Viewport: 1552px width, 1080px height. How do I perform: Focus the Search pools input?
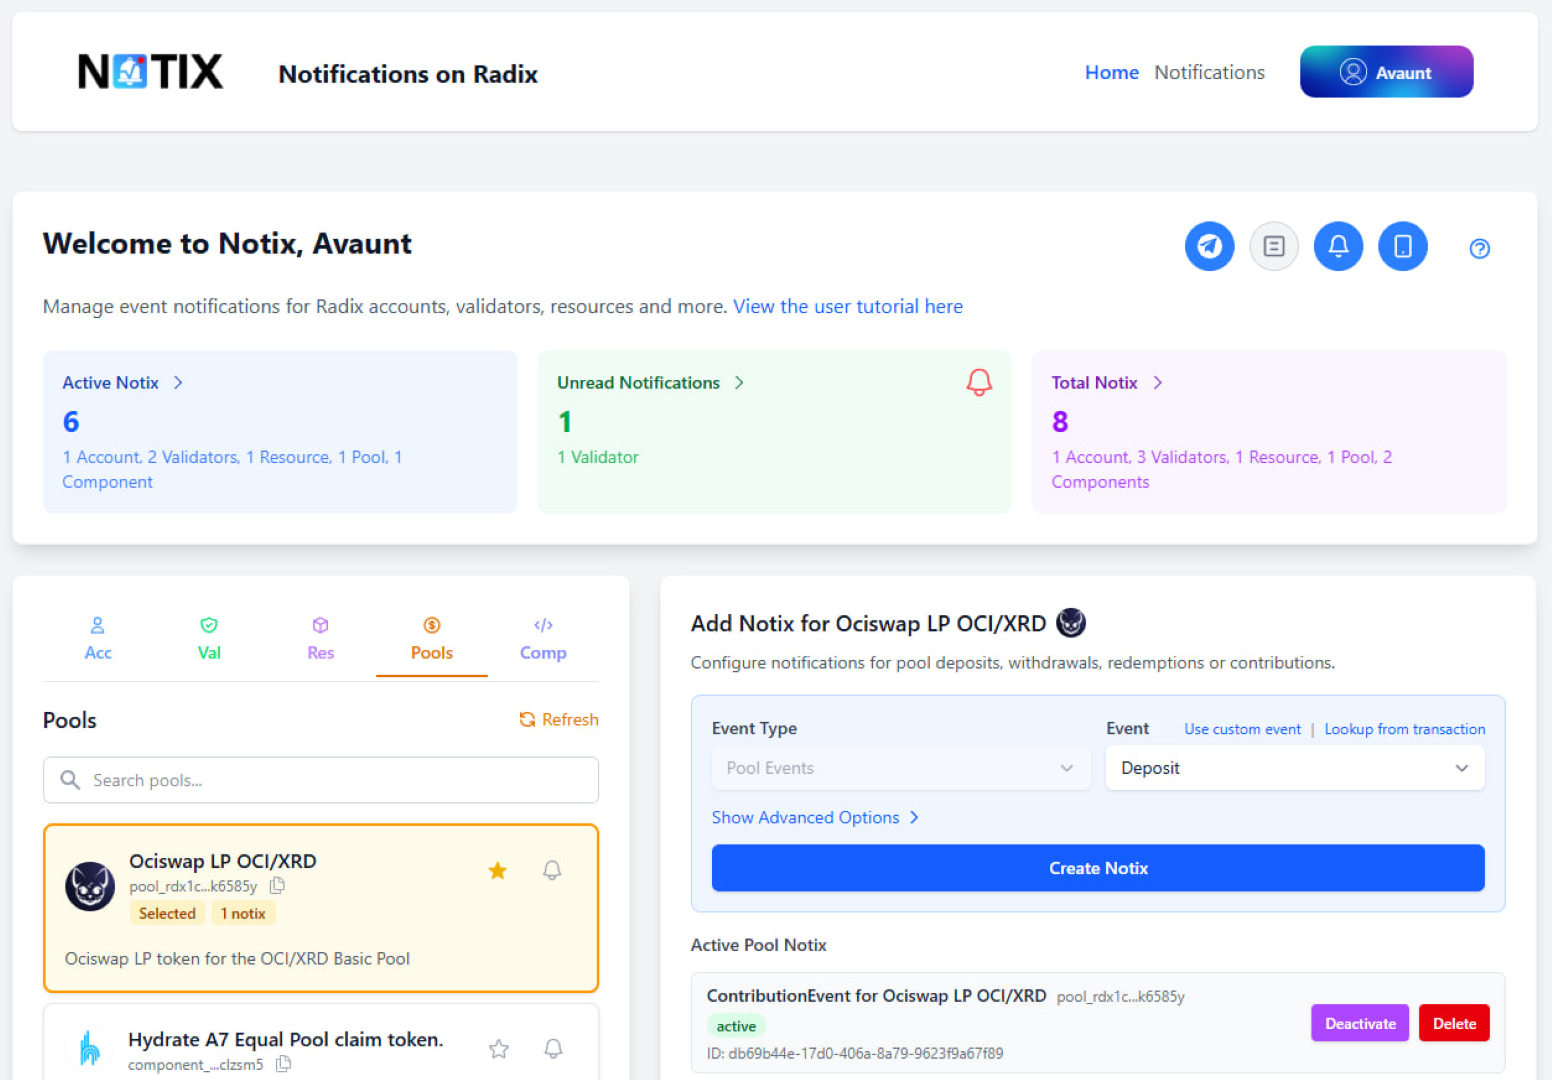(321, 780)
